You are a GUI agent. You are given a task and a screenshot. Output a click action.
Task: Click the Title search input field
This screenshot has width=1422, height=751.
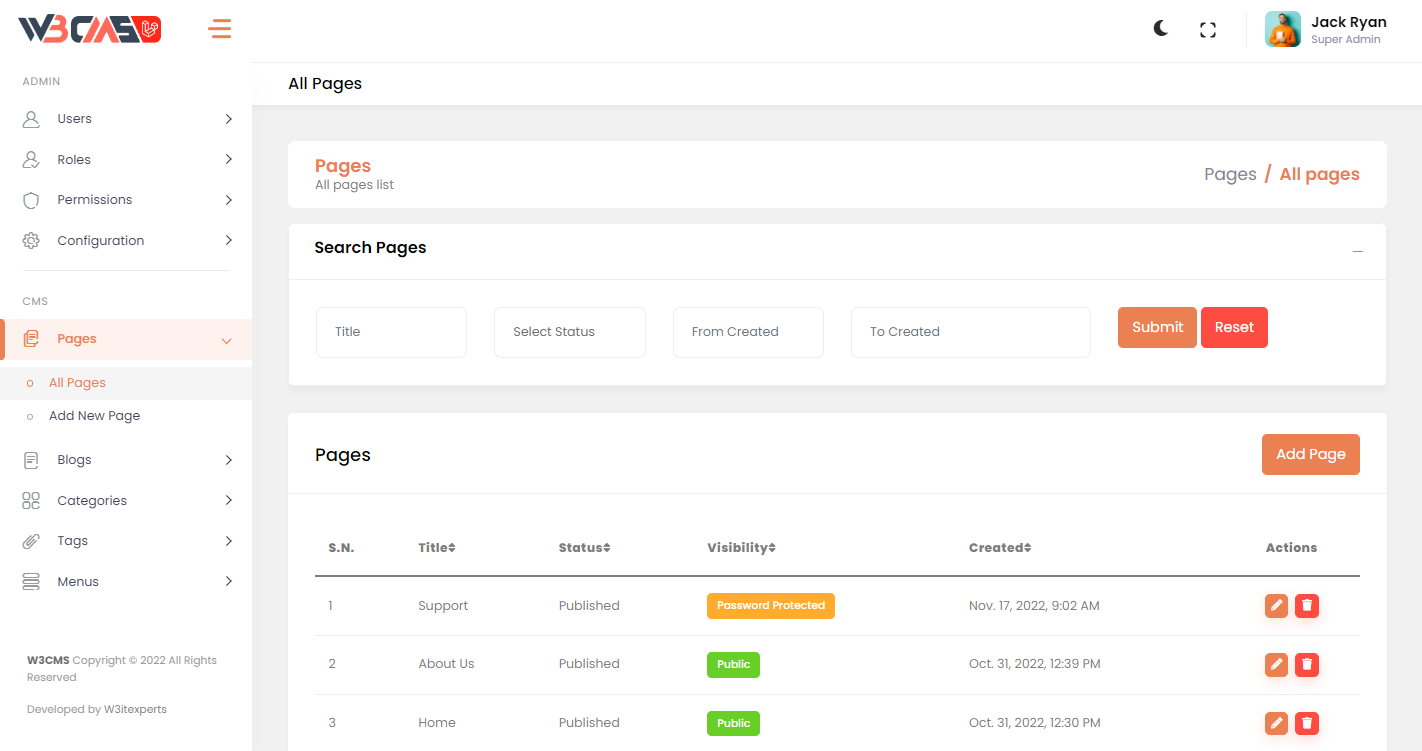(x=391, y=332)
